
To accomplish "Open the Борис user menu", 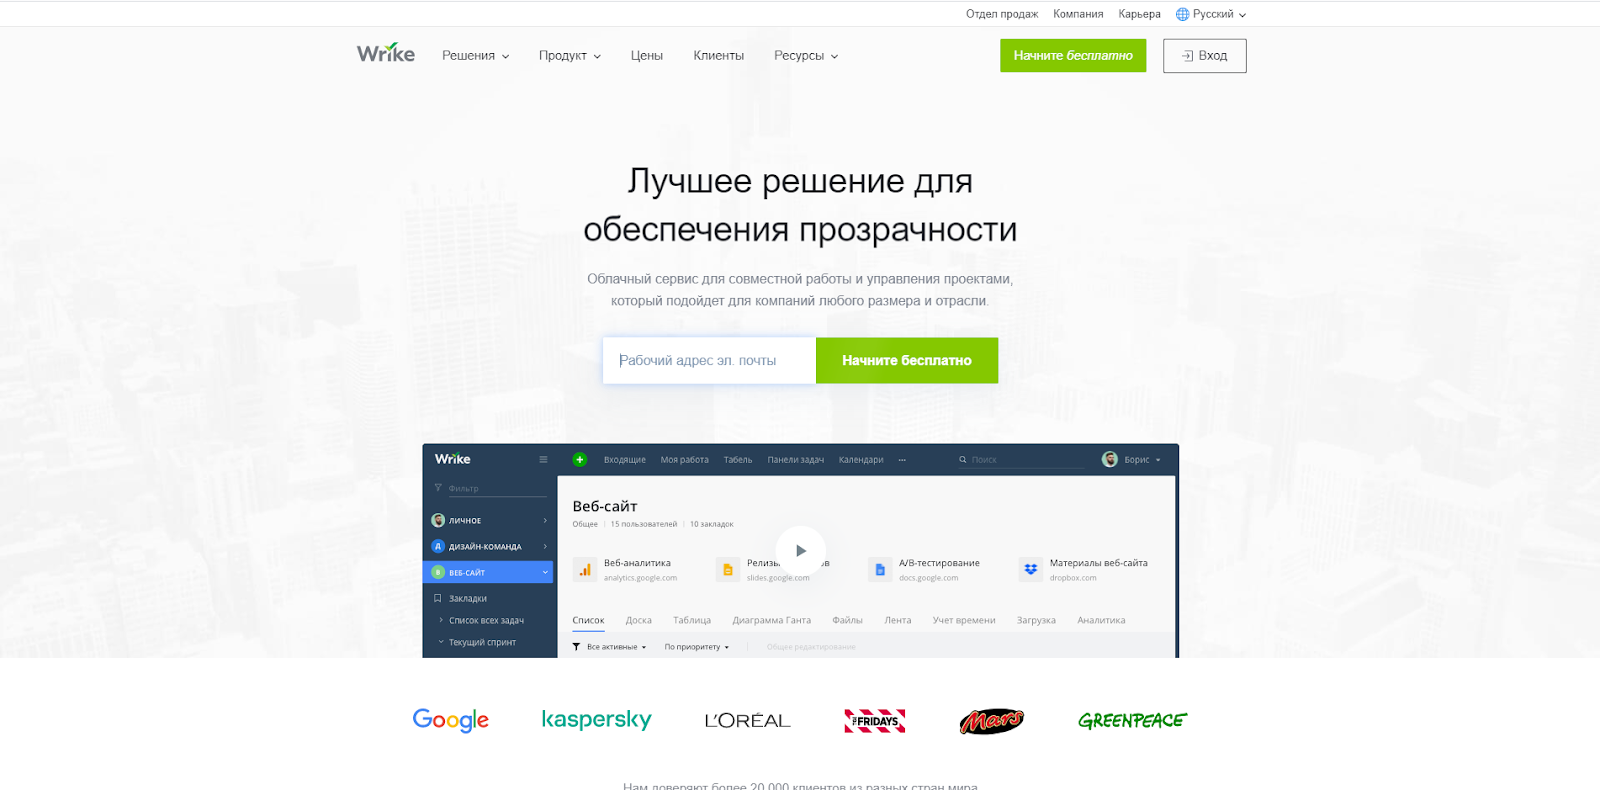I will click(1132, 460).
